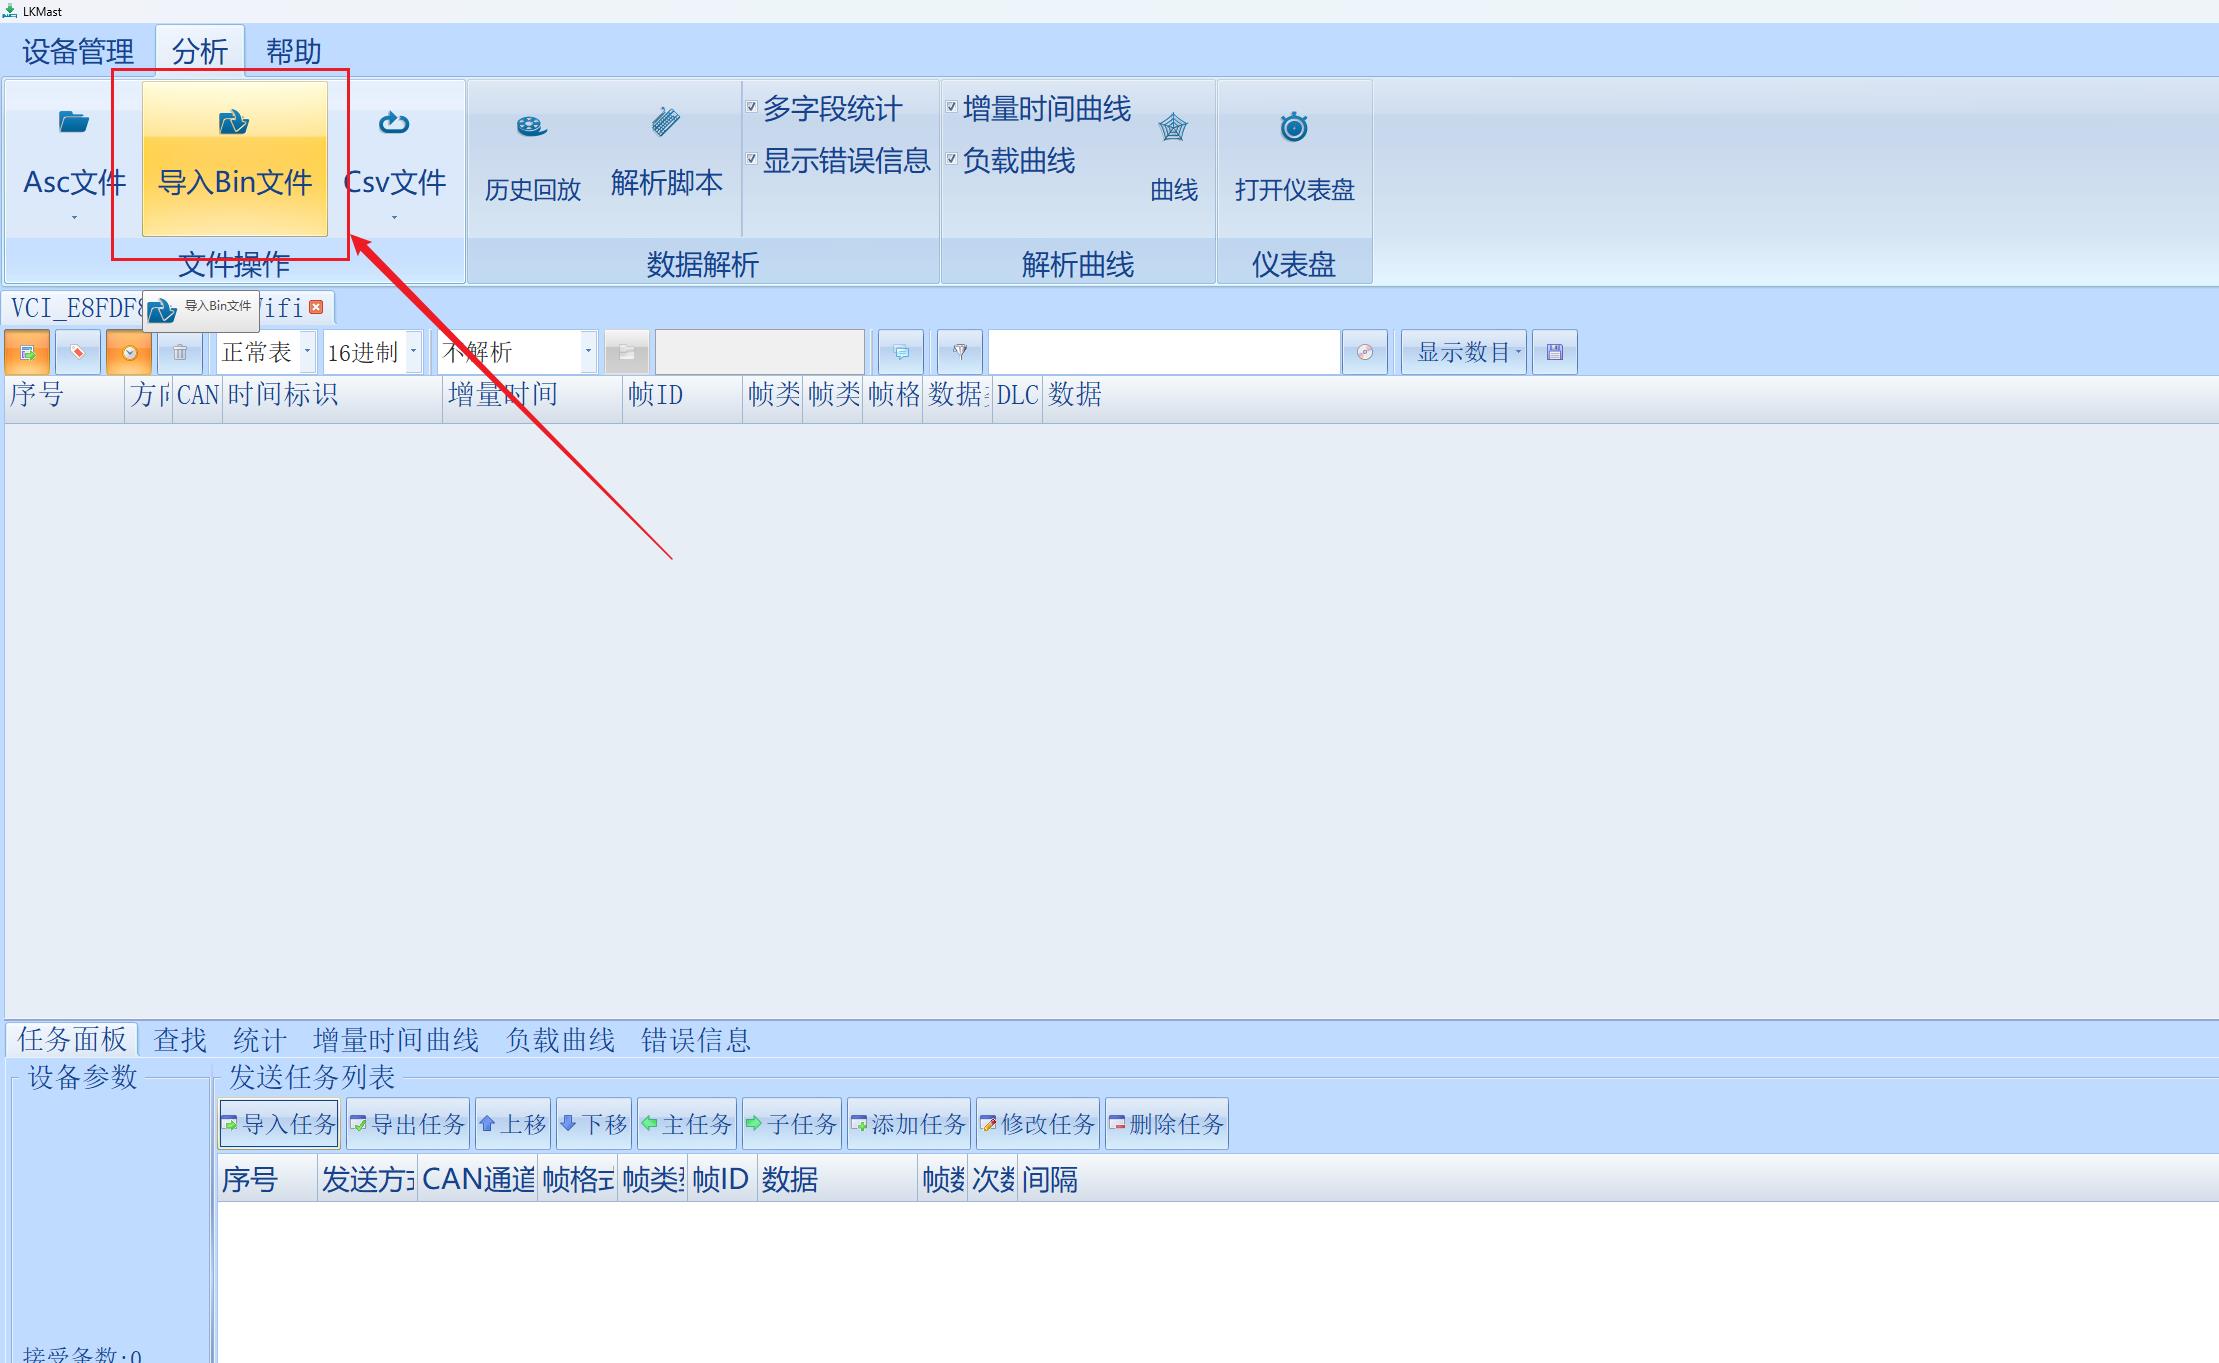The width and height of the screenshot is (2219, 1363).
Task: Click the 删除任务 button
Action: click(1167, 1124)
